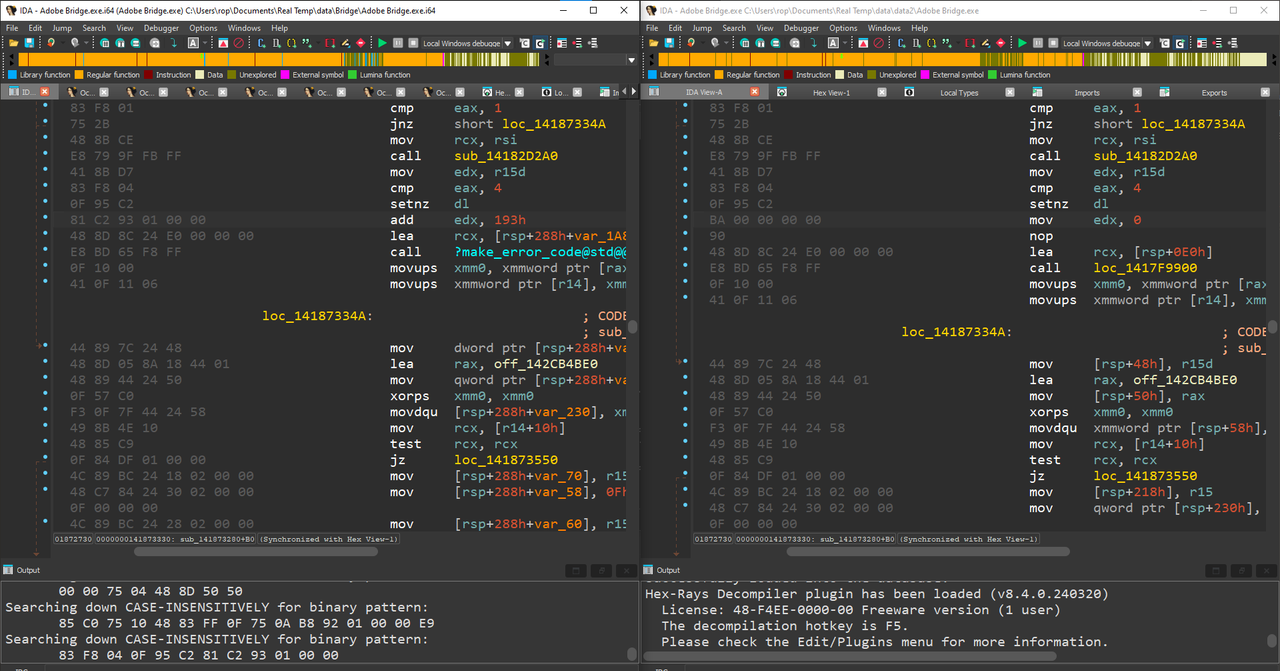Open Windows menu in right IDA window
The width and height of the screenshot is (1280, 671).
point(884,28)
